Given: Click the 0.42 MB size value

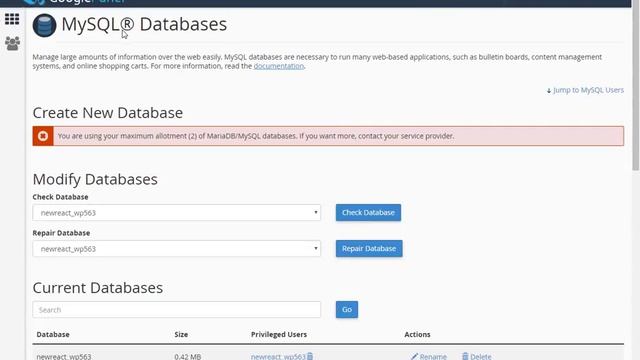Looking at the screenshot, I should tap(188, 356).
